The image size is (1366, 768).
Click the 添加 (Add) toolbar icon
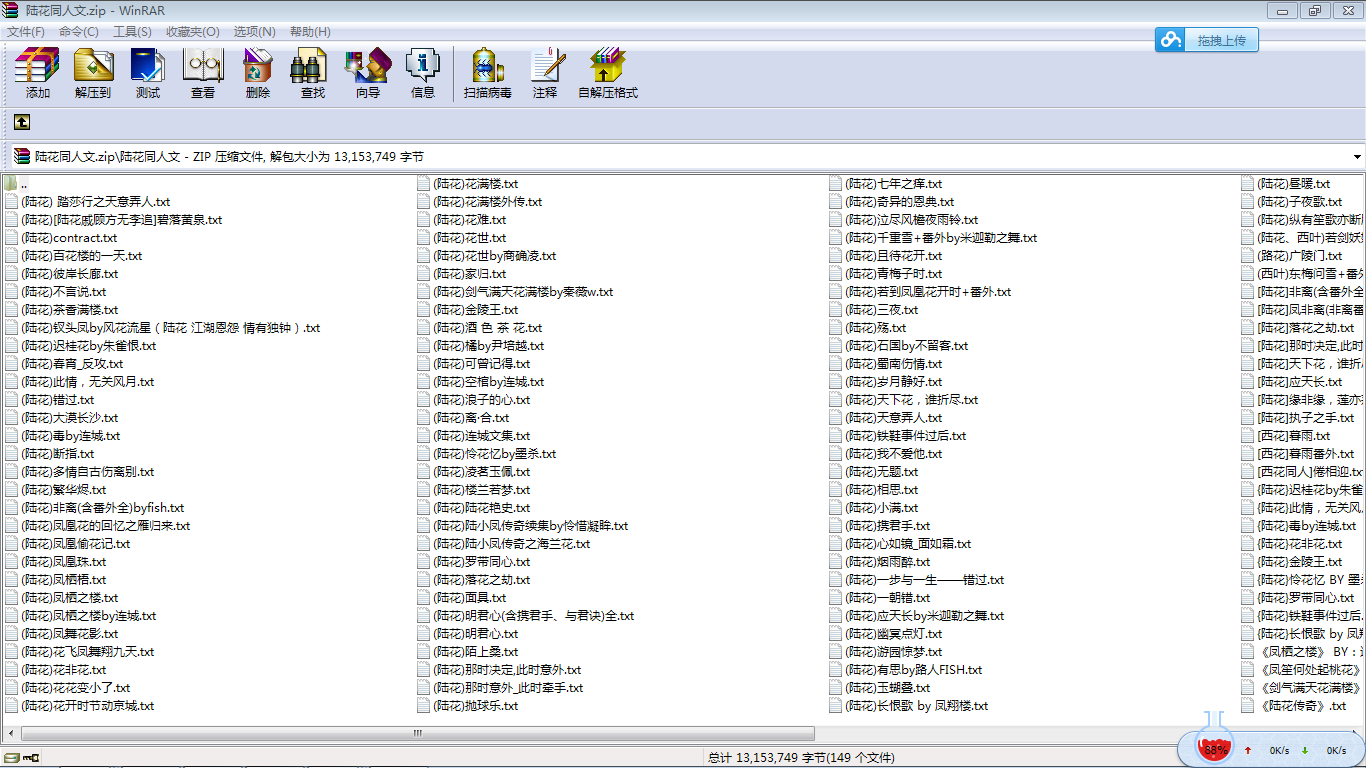[38, 73]
